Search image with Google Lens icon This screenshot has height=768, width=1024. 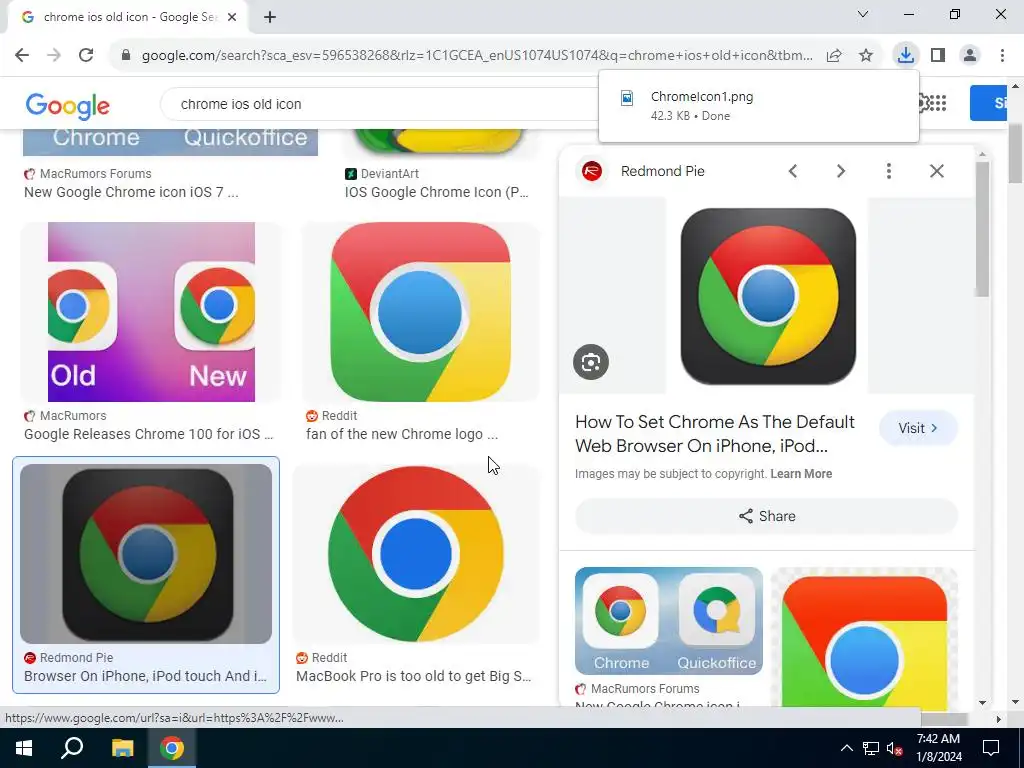(591, 362)
